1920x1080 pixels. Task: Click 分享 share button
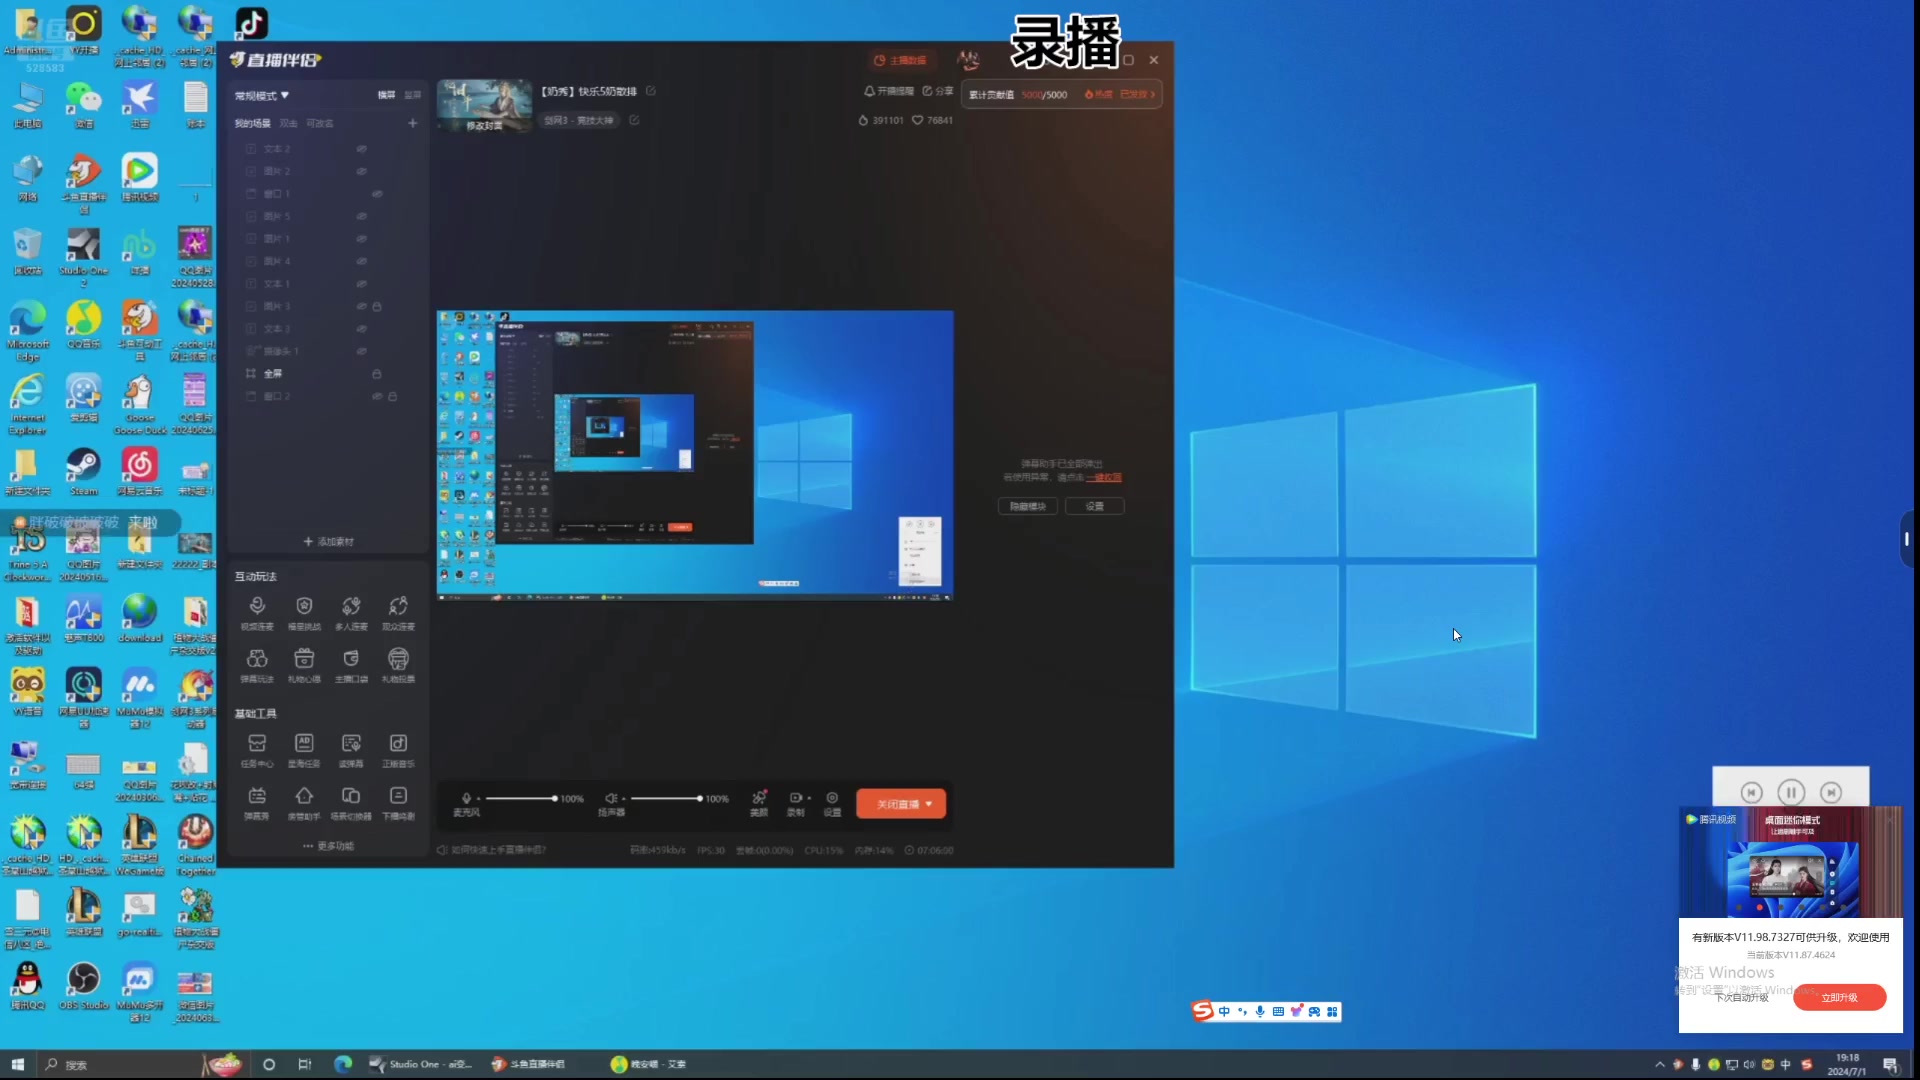(x=938, y=91)
